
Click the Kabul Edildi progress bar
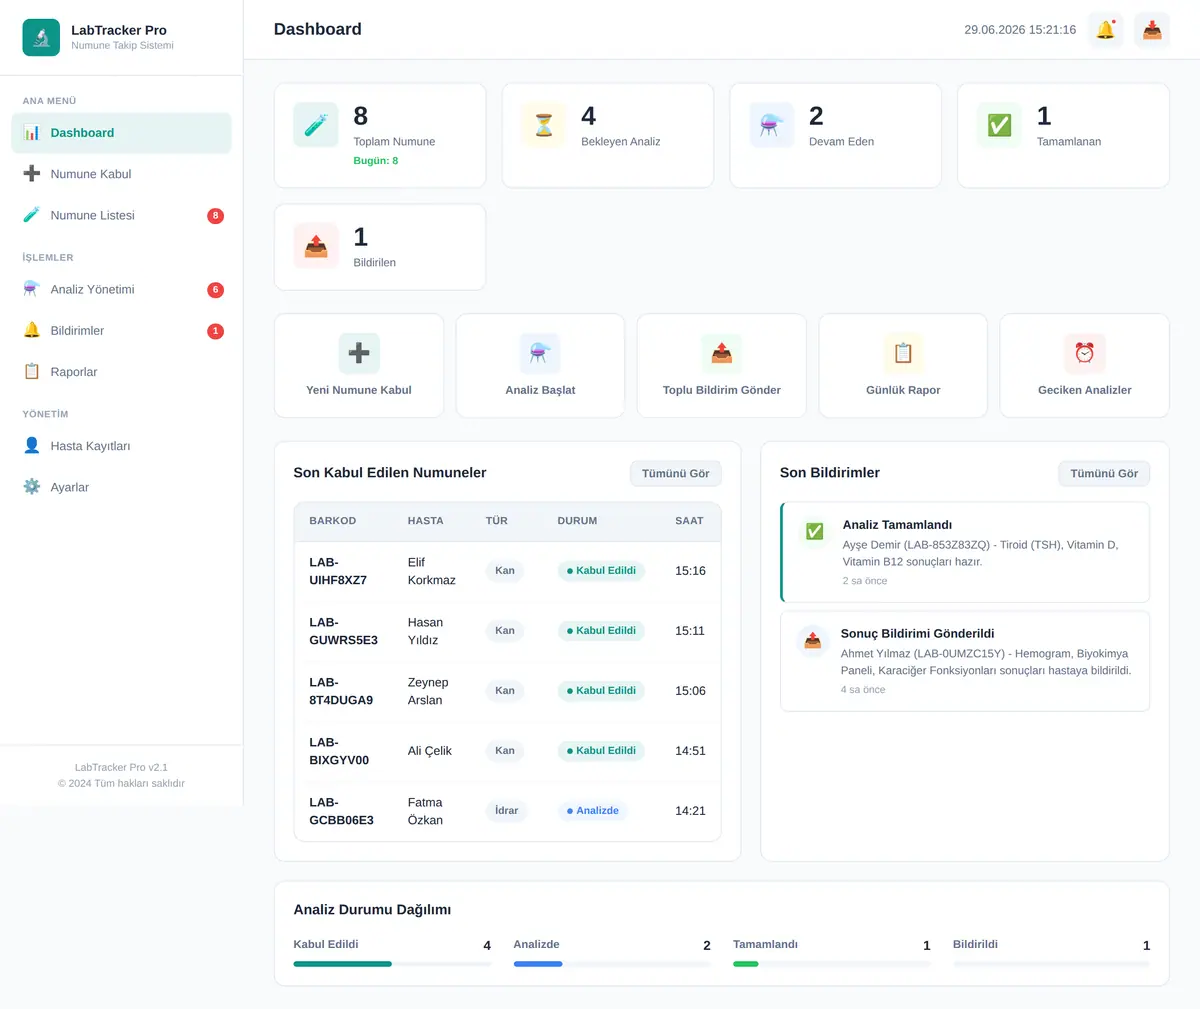point(392,964)
